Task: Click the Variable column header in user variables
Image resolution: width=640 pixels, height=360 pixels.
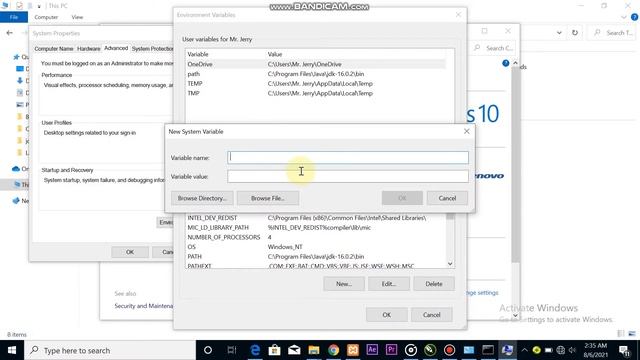Action: pyautogui.click(x=198, y=54)
